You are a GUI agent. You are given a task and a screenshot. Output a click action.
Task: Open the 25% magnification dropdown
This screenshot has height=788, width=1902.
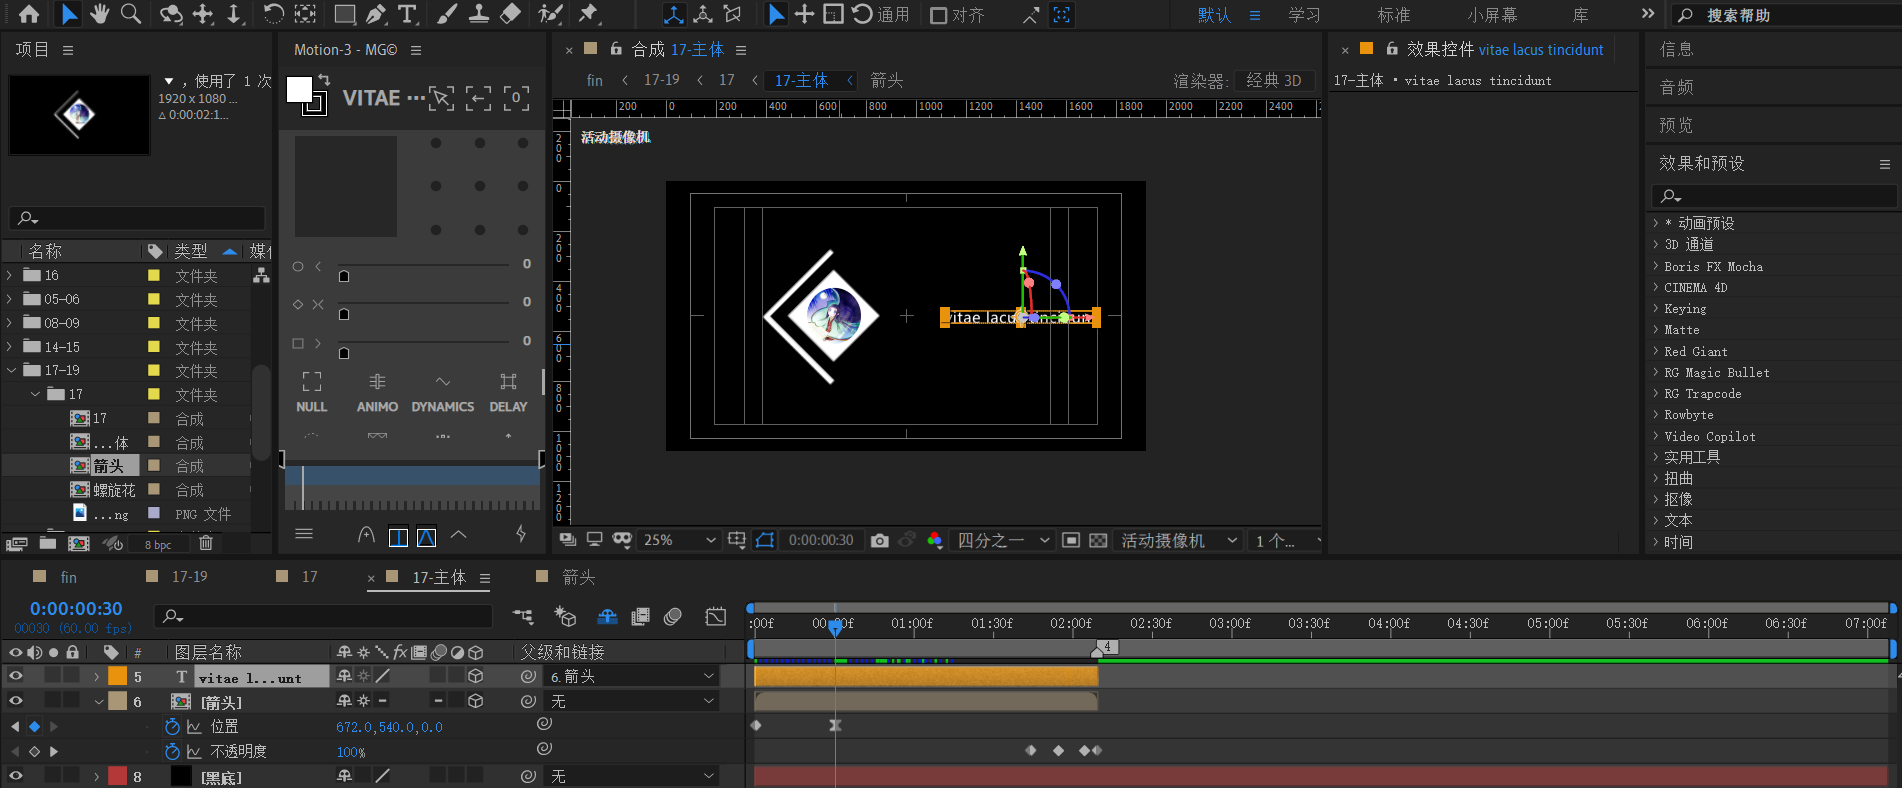[x=679, y=540]
